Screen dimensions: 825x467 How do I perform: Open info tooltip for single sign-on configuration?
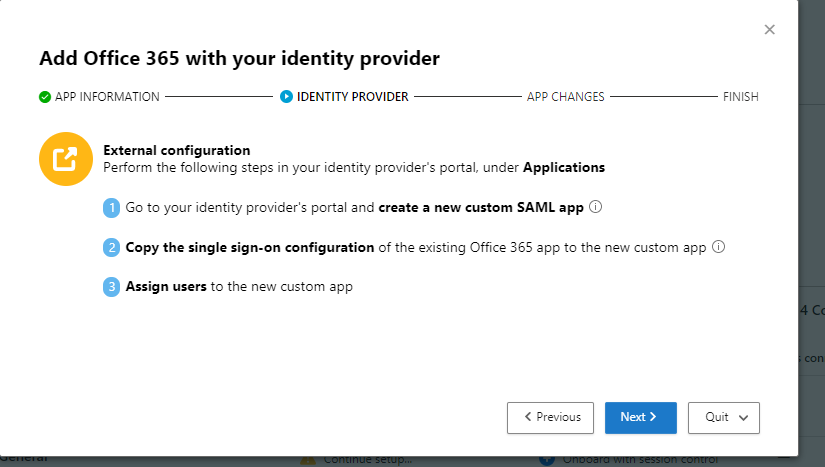[x=718, y=247]
